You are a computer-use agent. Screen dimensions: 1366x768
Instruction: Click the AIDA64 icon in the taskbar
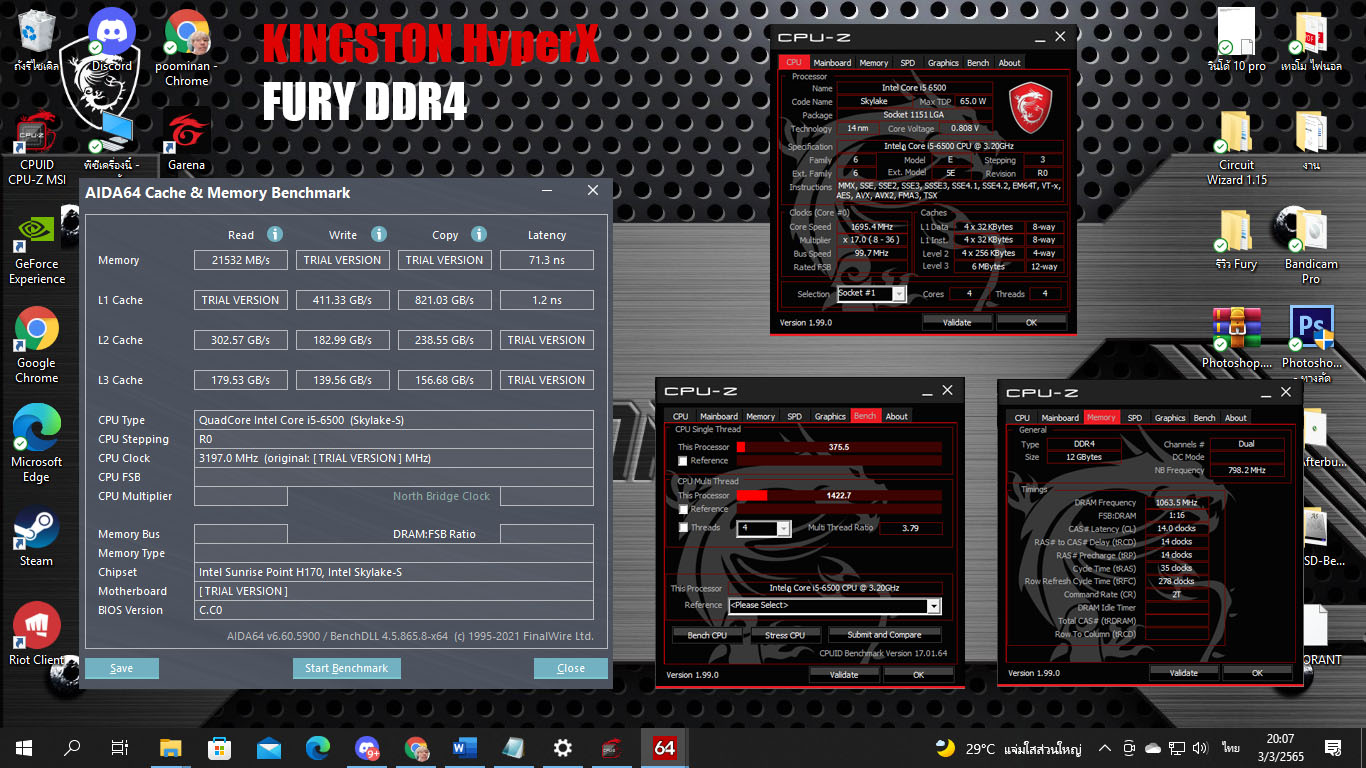click(x=664, y=747)
